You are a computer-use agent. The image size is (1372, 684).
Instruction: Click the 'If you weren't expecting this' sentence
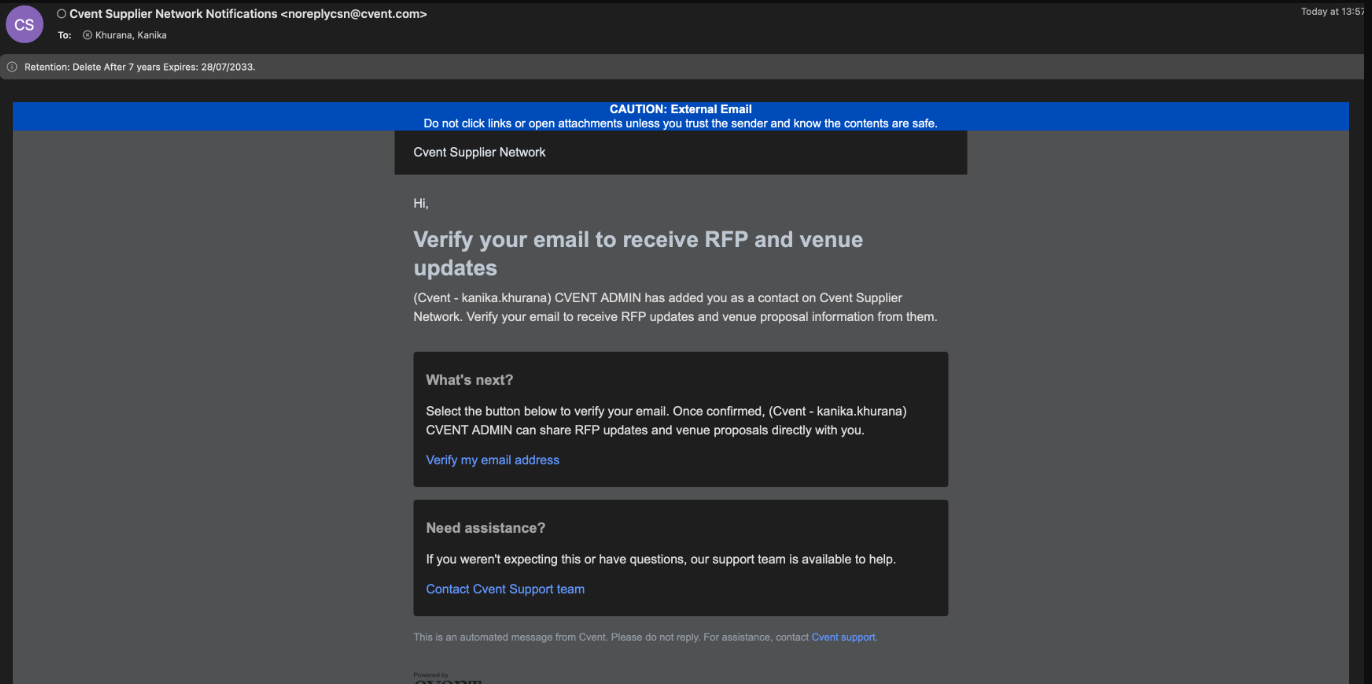tap(661, 559)
